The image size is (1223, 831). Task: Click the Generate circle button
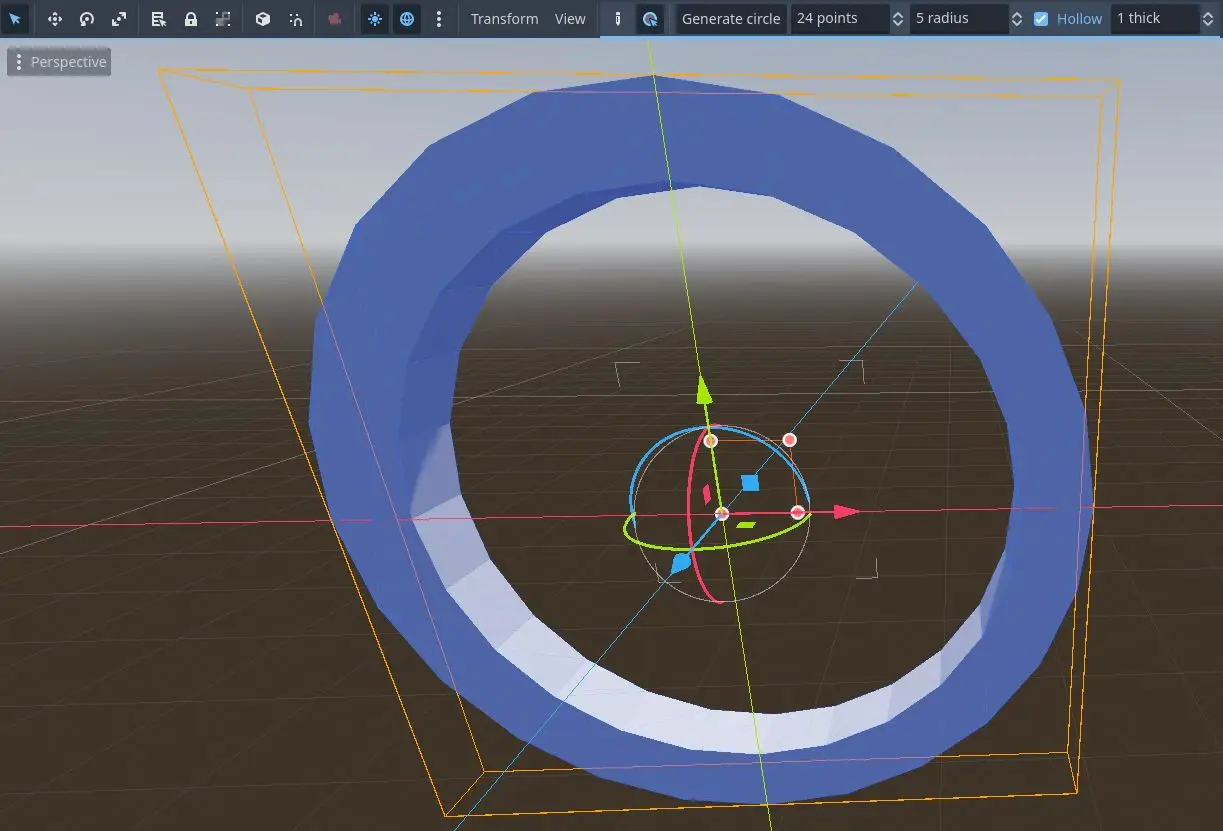731,19
